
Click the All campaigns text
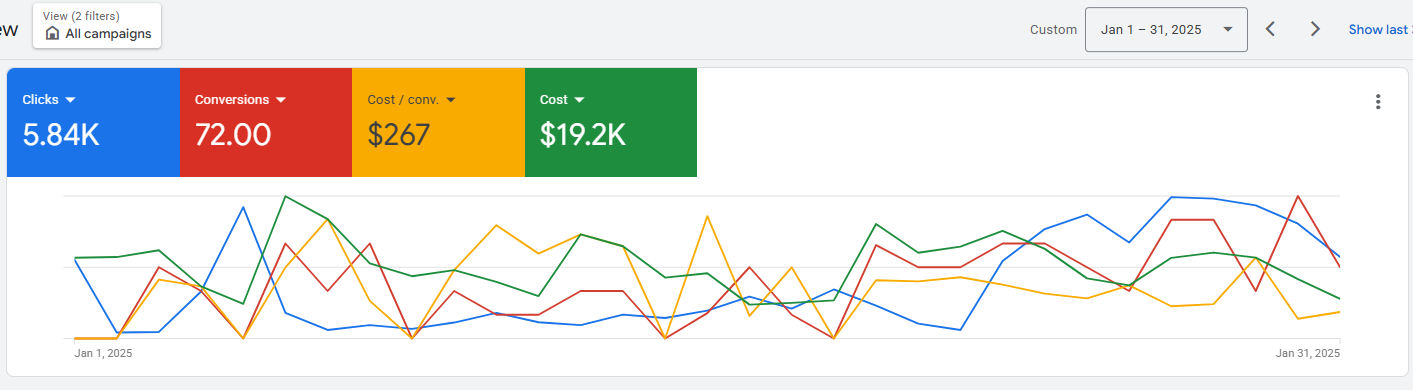[x=108, y=34]
